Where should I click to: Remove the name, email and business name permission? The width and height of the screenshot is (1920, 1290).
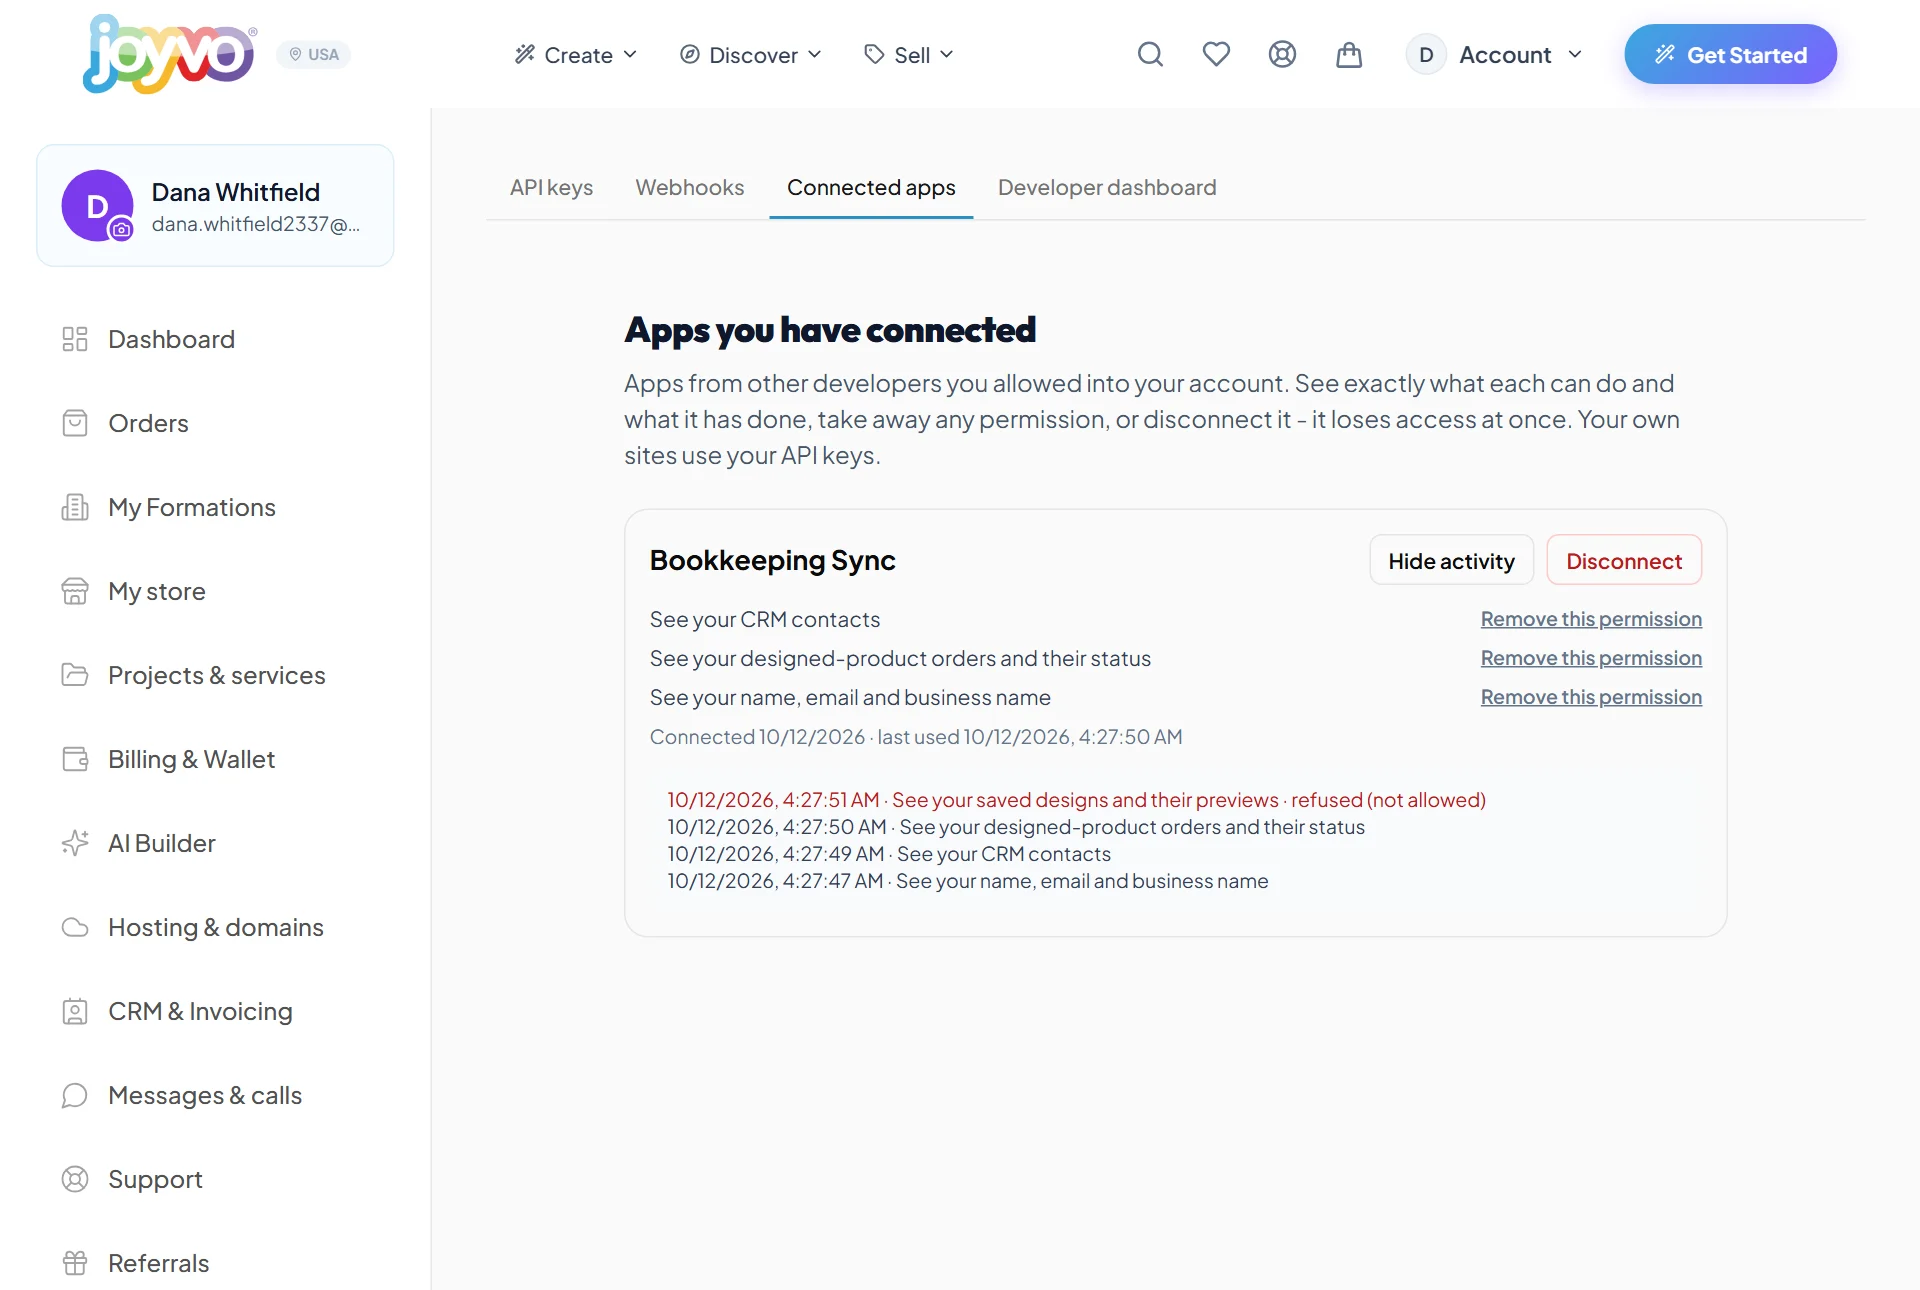pos(1591,697)
